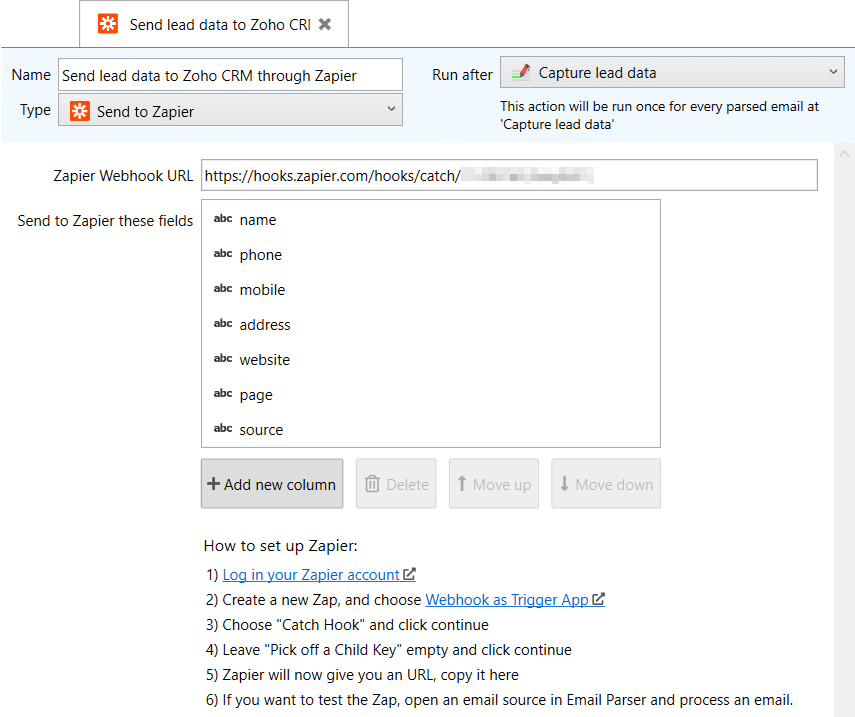855x717 pixels.
Task: Click the abc type icon beside 'name'
Action: (x=223, y=219)
